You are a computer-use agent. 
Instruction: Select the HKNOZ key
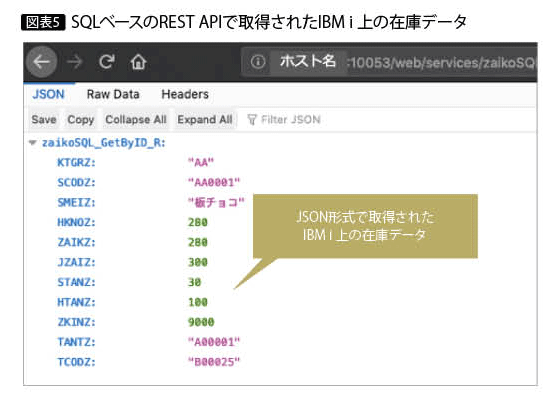[76, 222]
